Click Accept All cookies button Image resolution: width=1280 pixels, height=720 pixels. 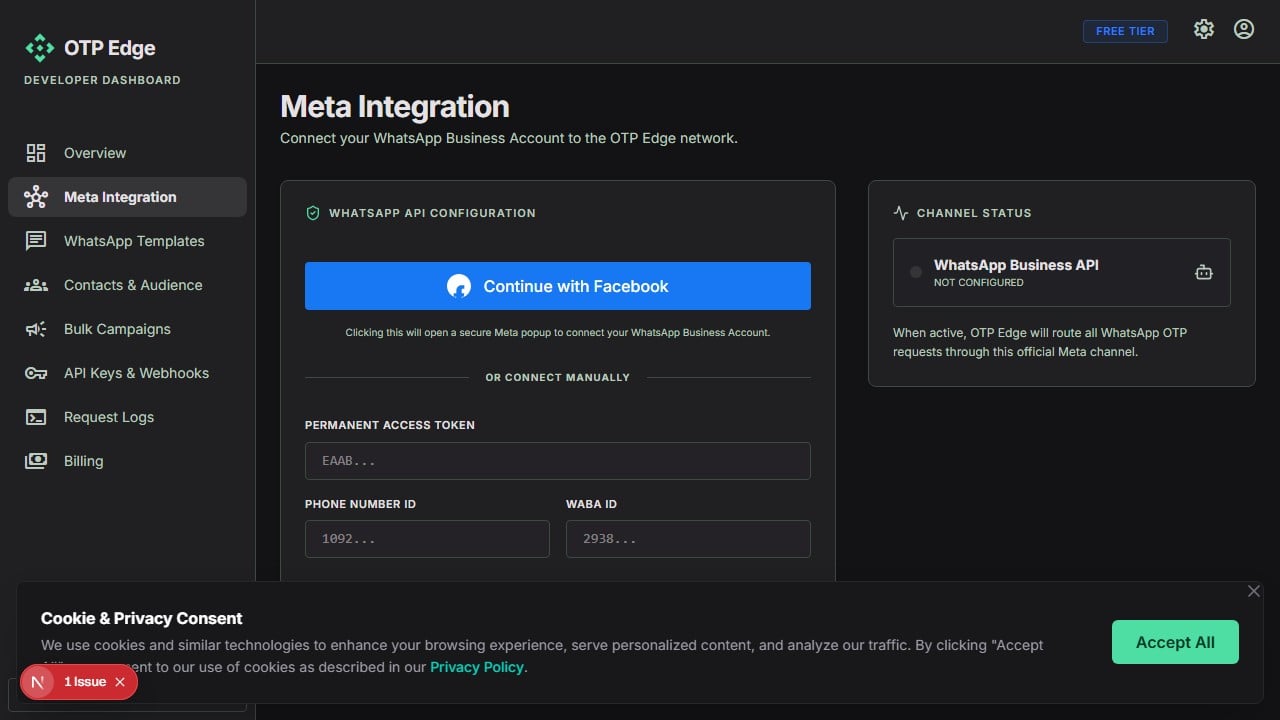[1175, 642]
